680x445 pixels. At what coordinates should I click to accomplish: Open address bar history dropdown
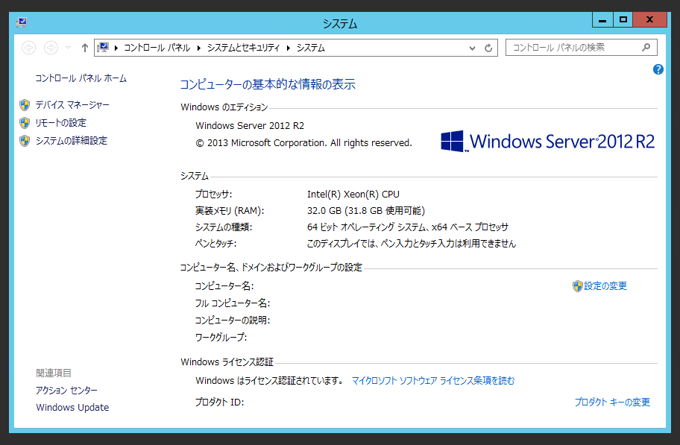pos(472,48)
